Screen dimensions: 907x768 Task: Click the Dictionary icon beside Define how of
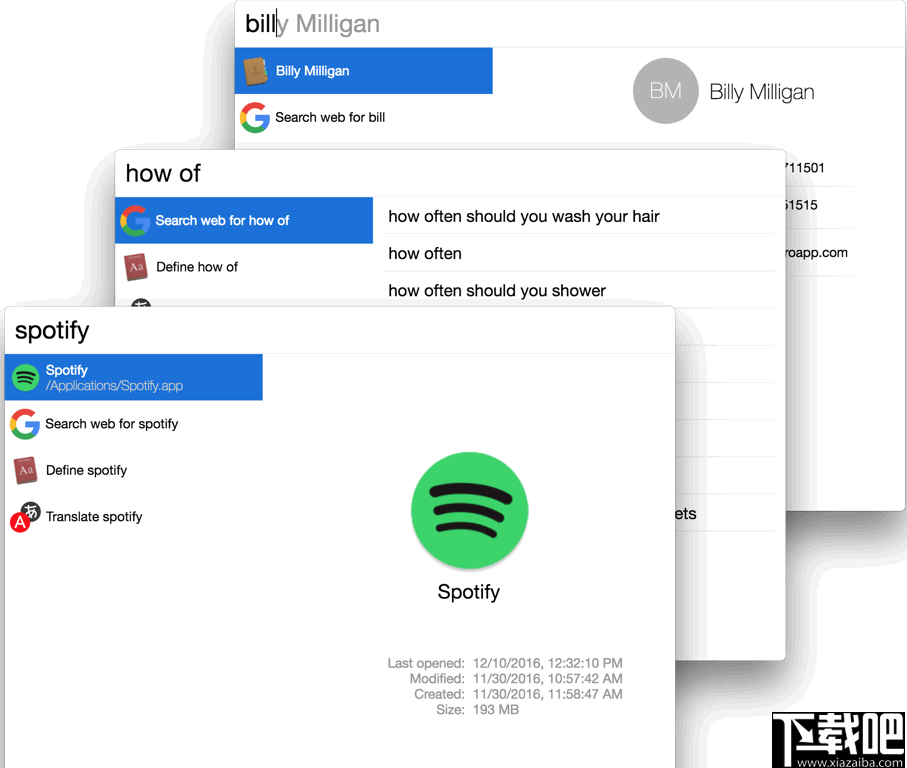[136, 267]
